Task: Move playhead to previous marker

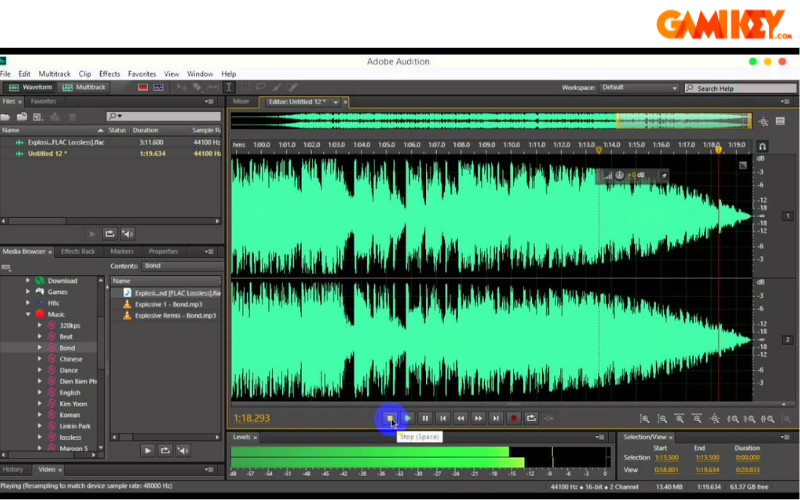Action: 443,418
